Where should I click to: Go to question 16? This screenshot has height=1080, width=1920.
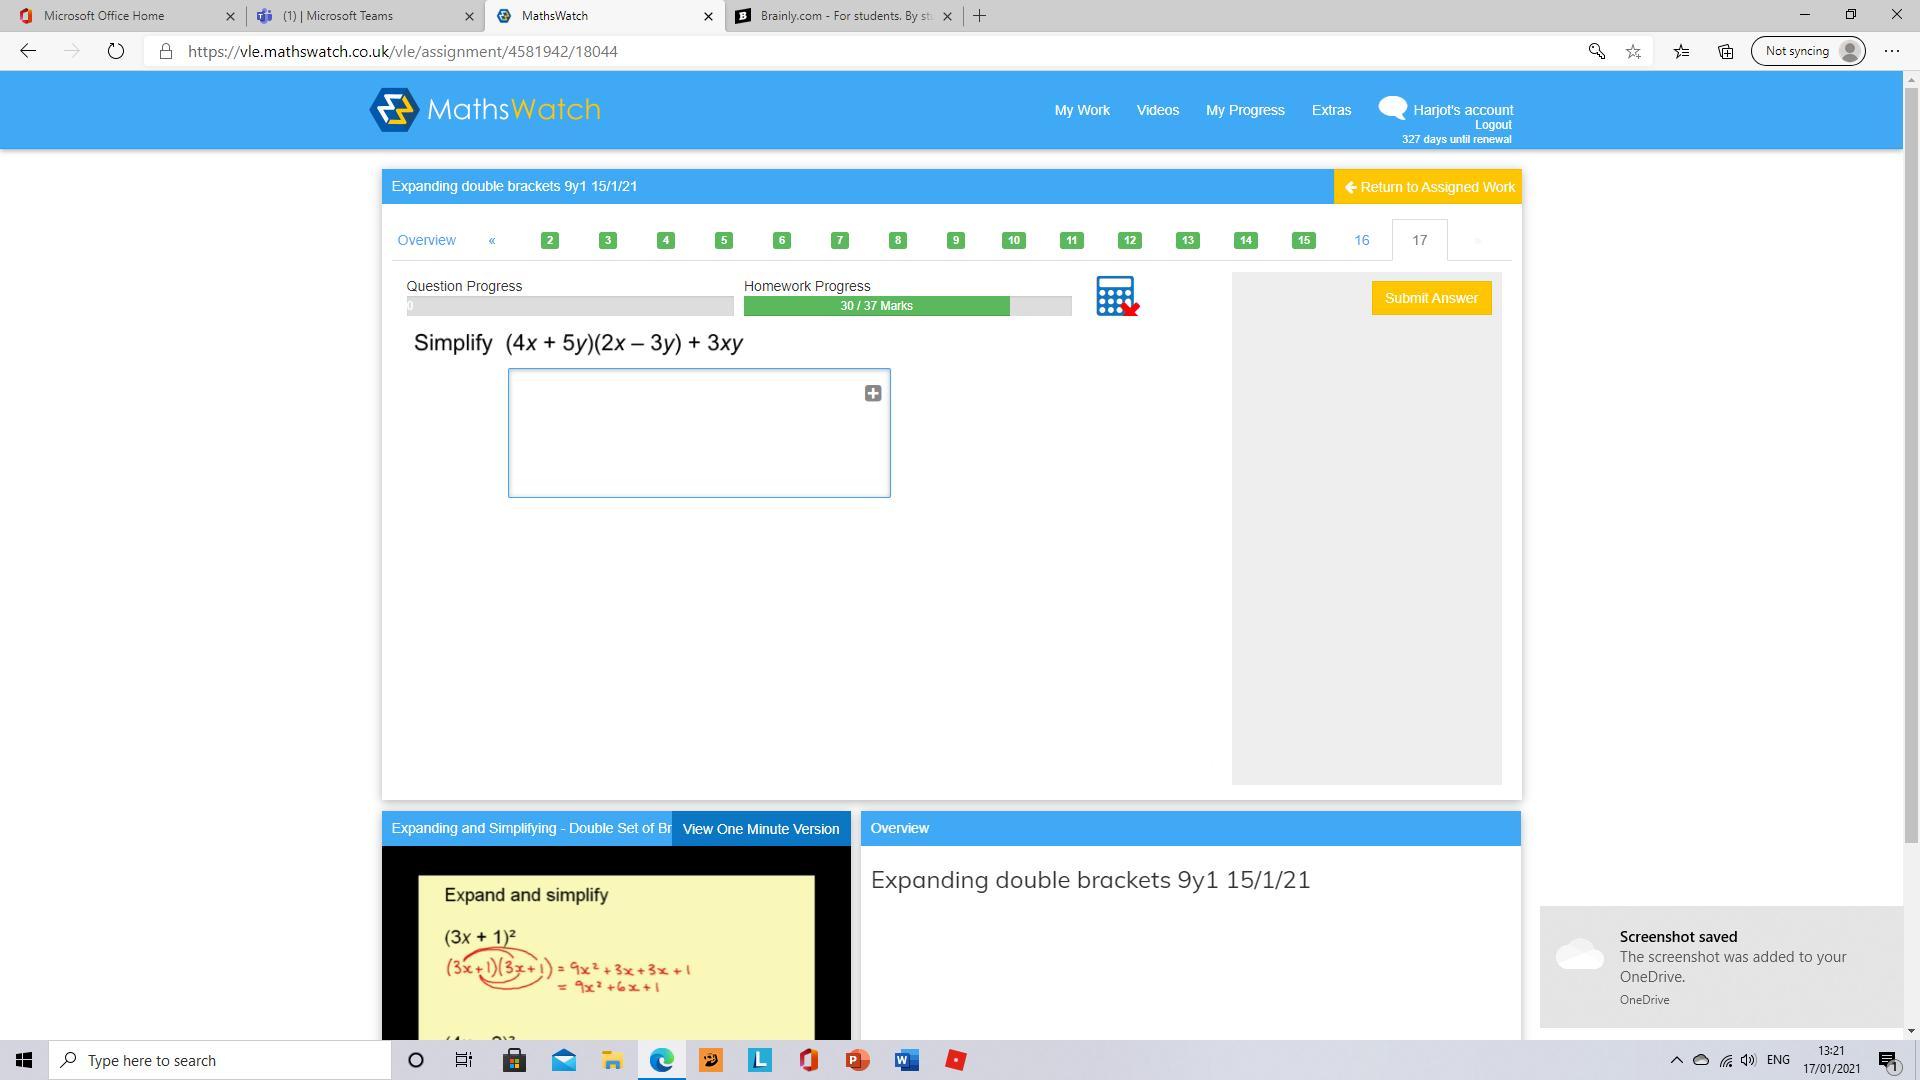pos(1361,240)
